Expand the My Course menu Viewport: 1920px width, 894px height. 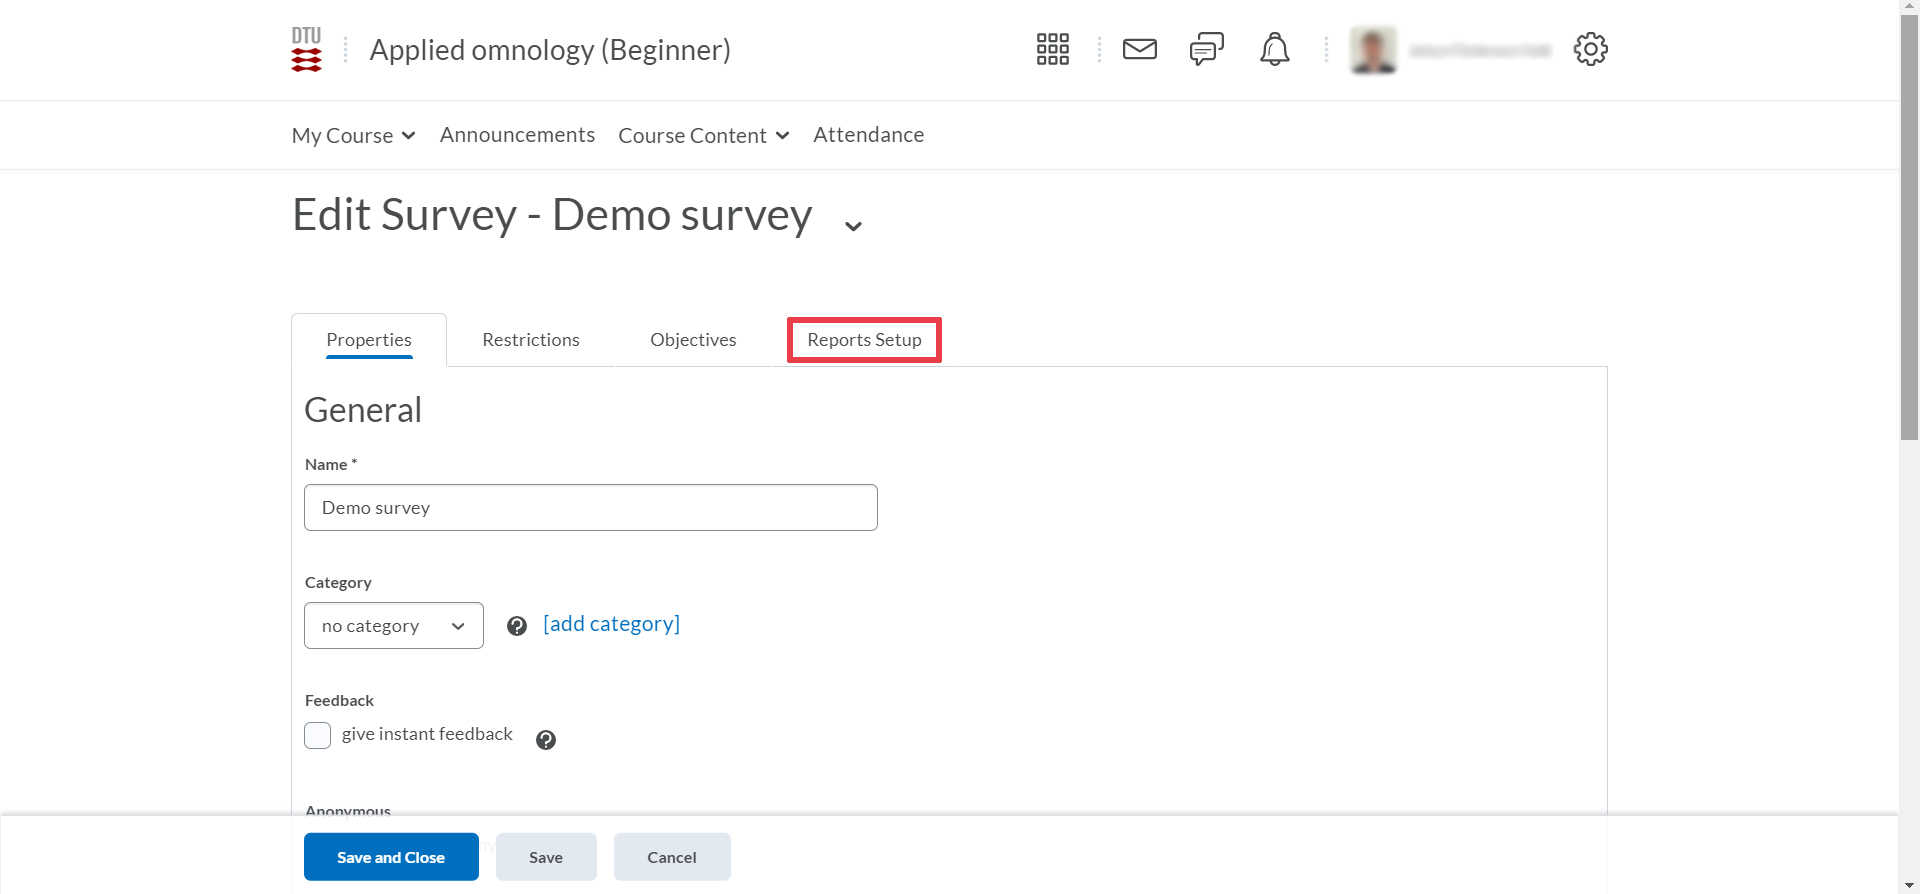click(x=353, y=135)
